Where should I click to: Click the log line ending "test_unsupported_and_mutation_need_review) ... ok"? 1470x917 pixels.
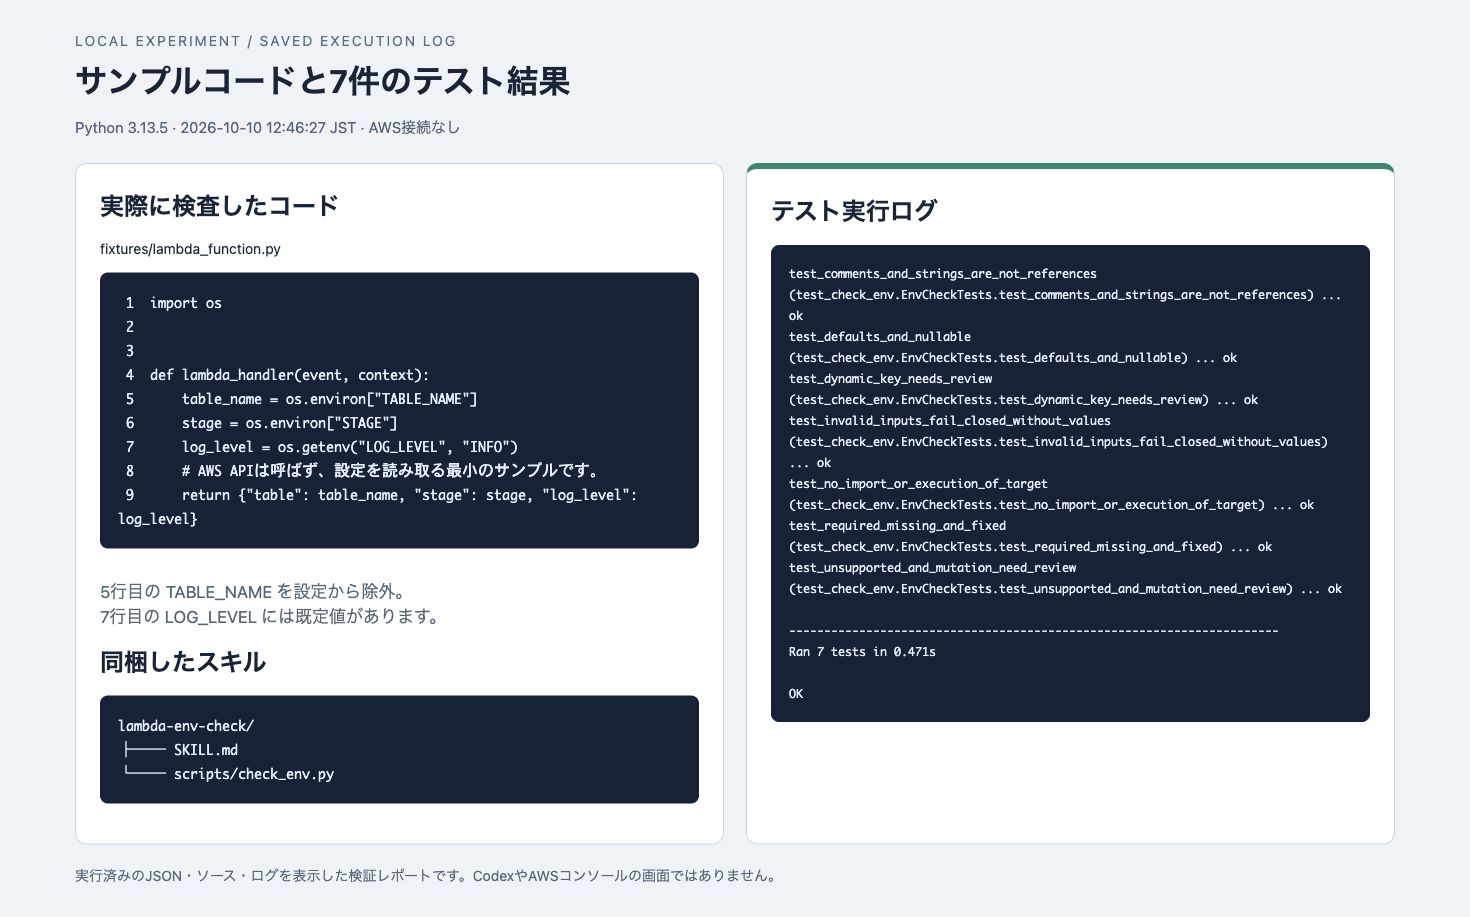click(x=1066, y=589)
